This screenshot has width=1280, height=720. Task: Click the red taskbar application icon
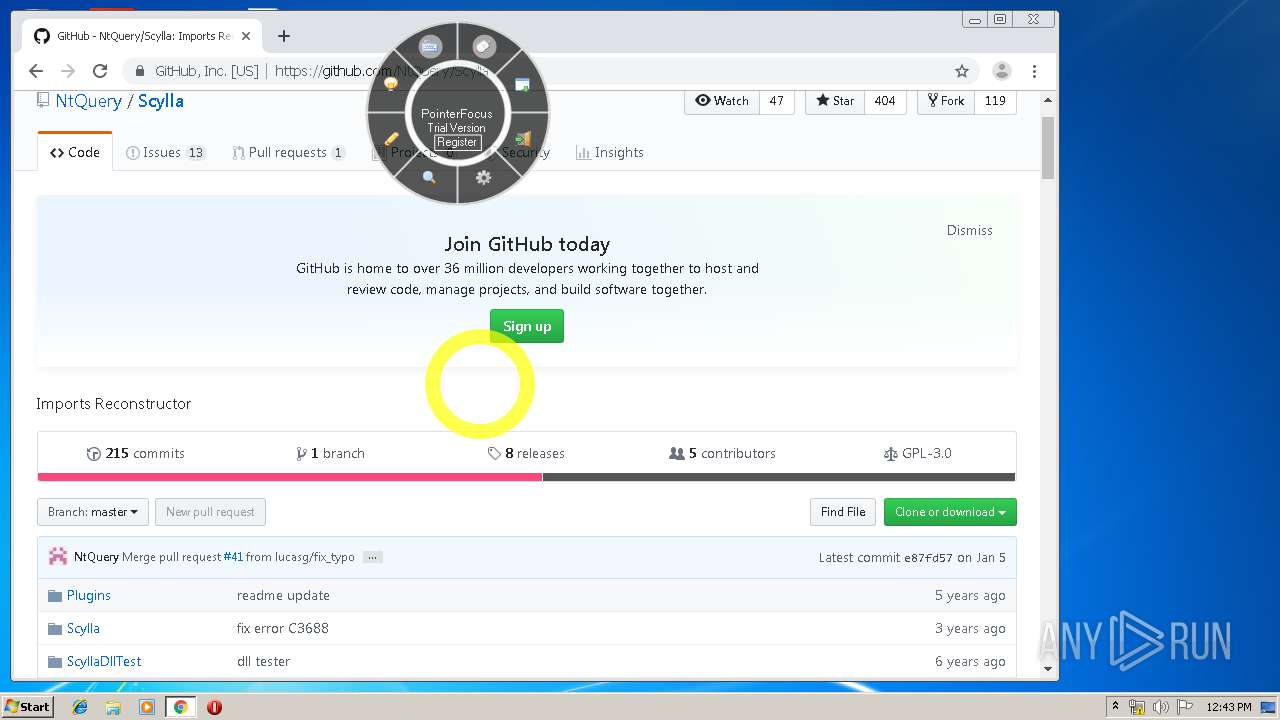pos(214,707)
